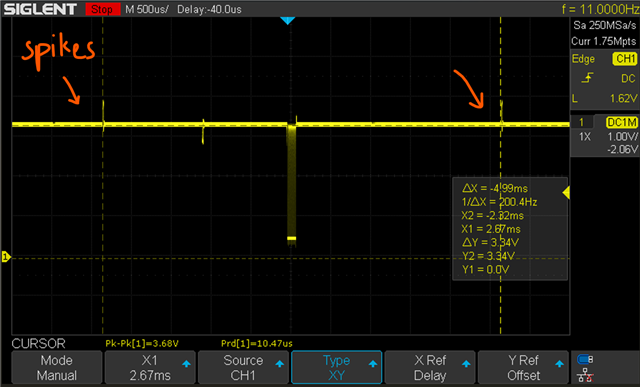Open the Y Ref Offset softkey
This screenshot has width=640, height=387.
(x=523, y=367)
